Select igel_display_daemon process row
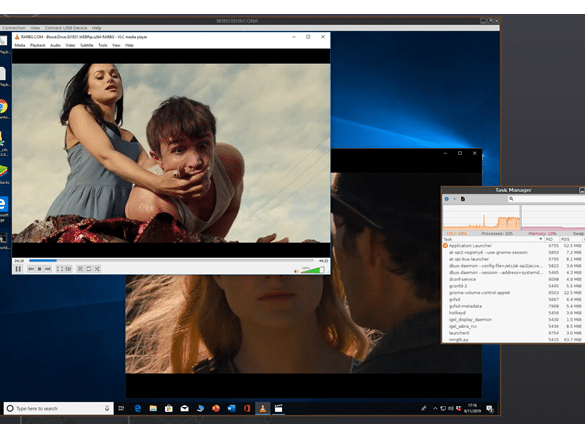 coord(513,319)
